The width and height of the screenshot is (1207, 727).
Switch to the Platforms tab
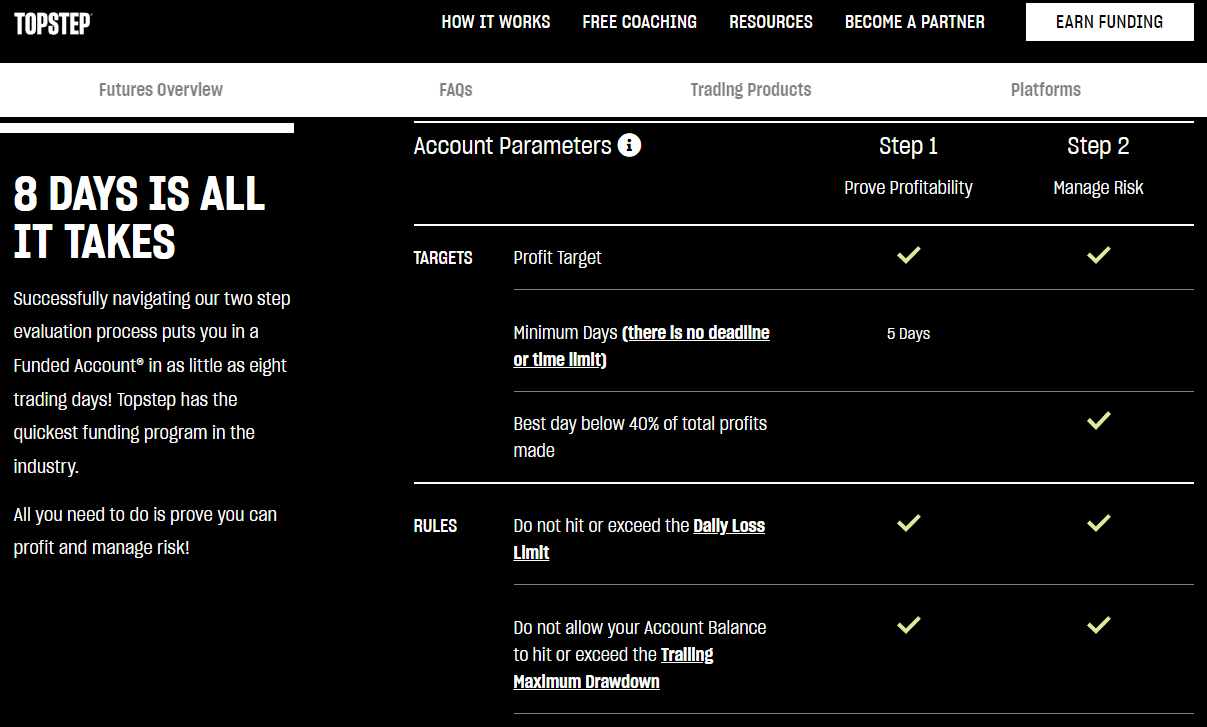1046,89
